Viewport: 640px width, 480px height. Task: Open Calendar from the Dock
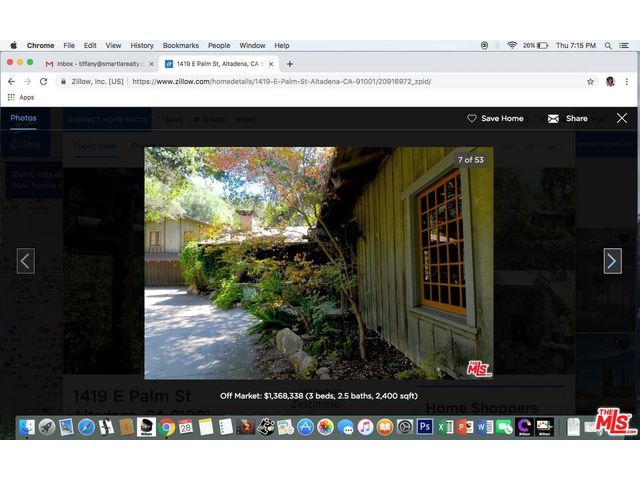tap(186, 427)
